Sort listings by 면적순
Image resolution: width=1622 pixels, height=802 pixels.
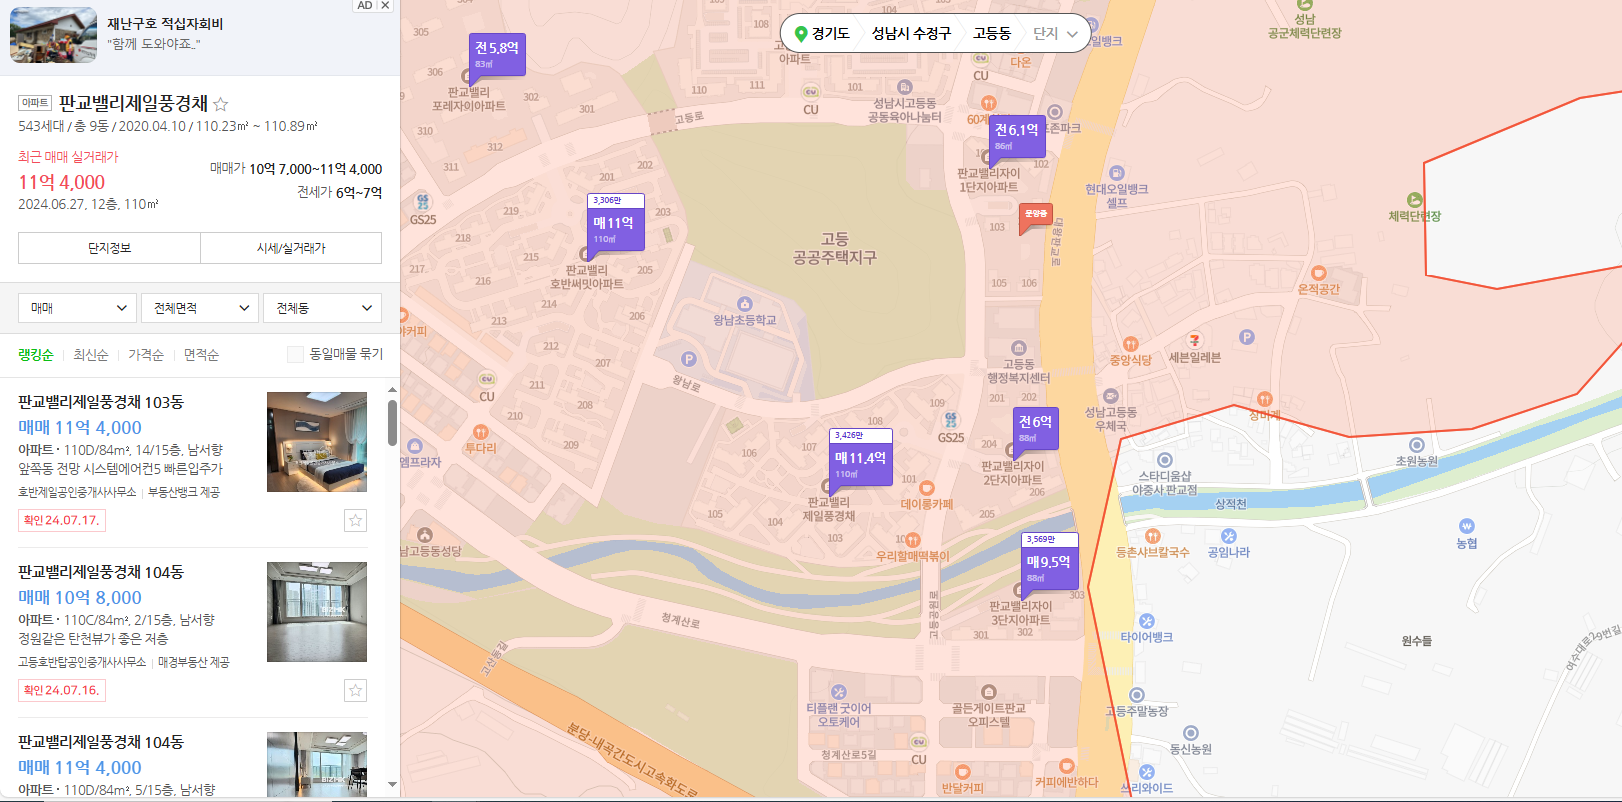[x=201, y=355]
